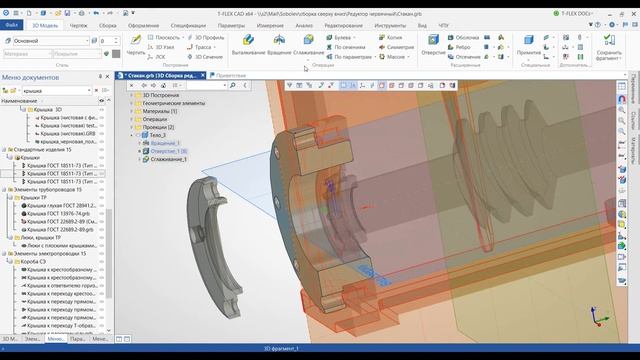Select the Ребро (Rib) tool

click(x=459, y=47)
